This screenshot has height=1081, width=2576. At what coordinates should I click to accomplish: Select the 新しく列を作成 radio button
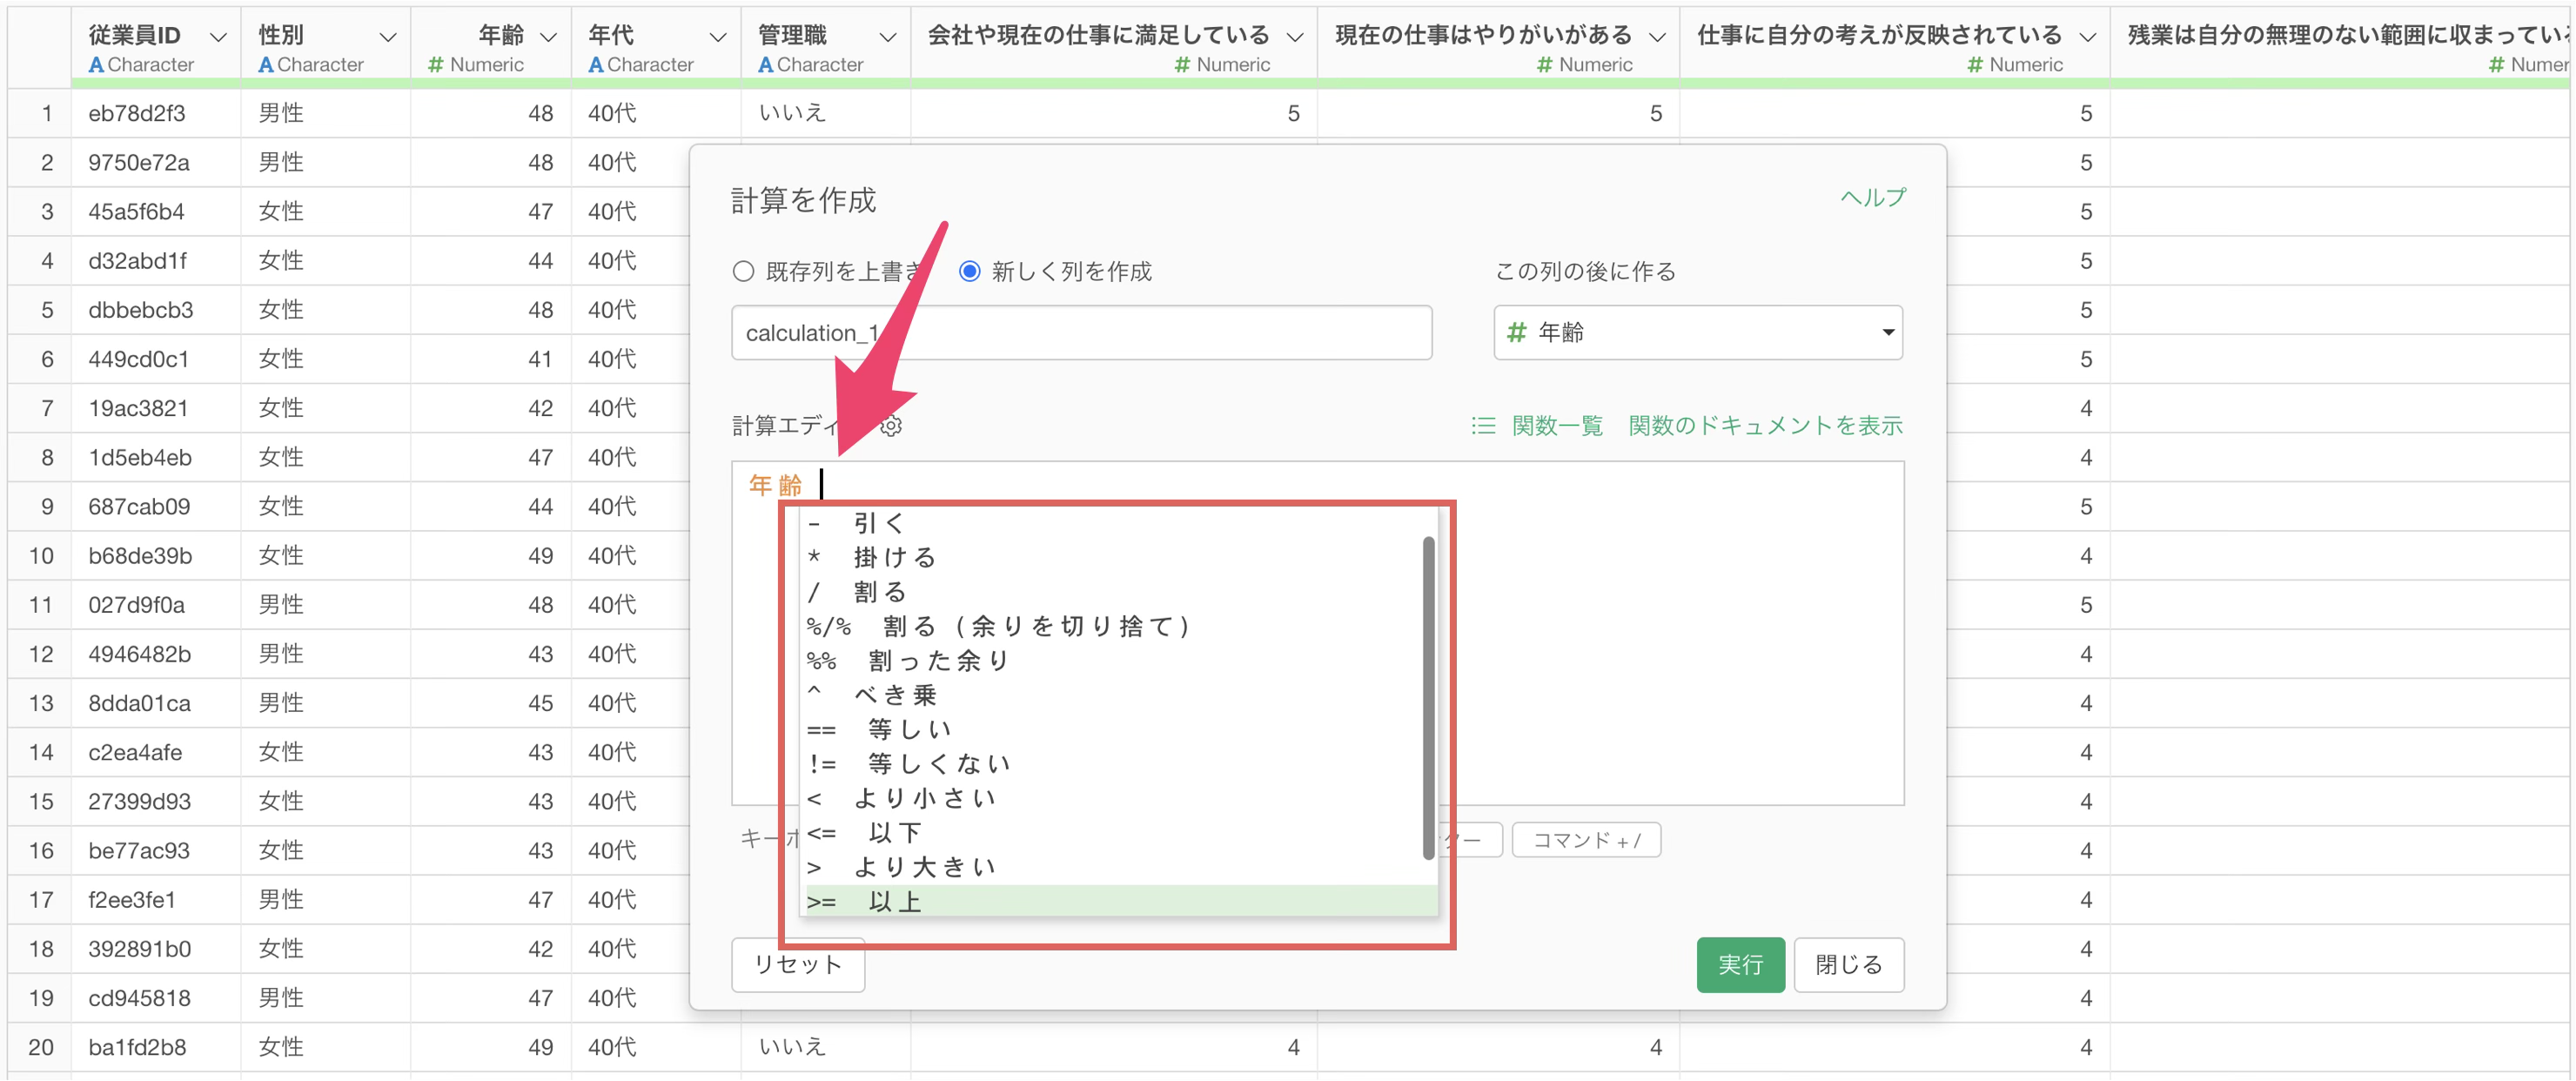969,272
